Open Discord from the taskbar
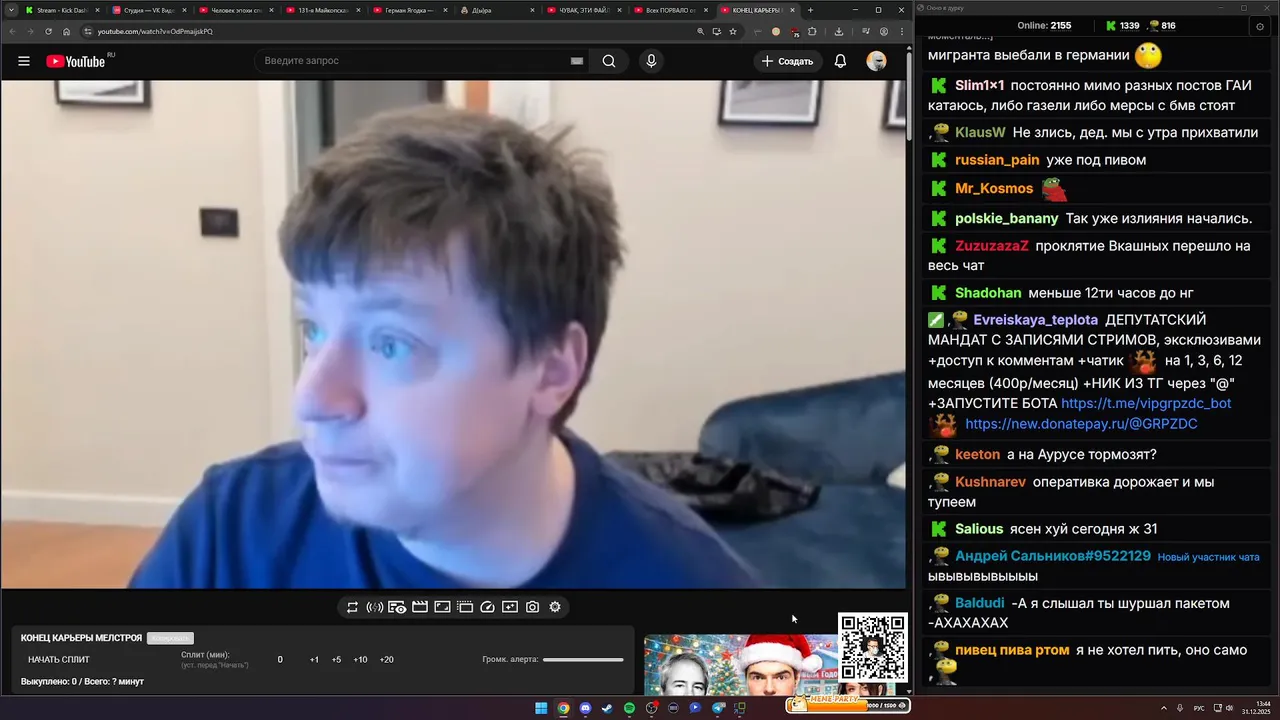 (585, 708)
